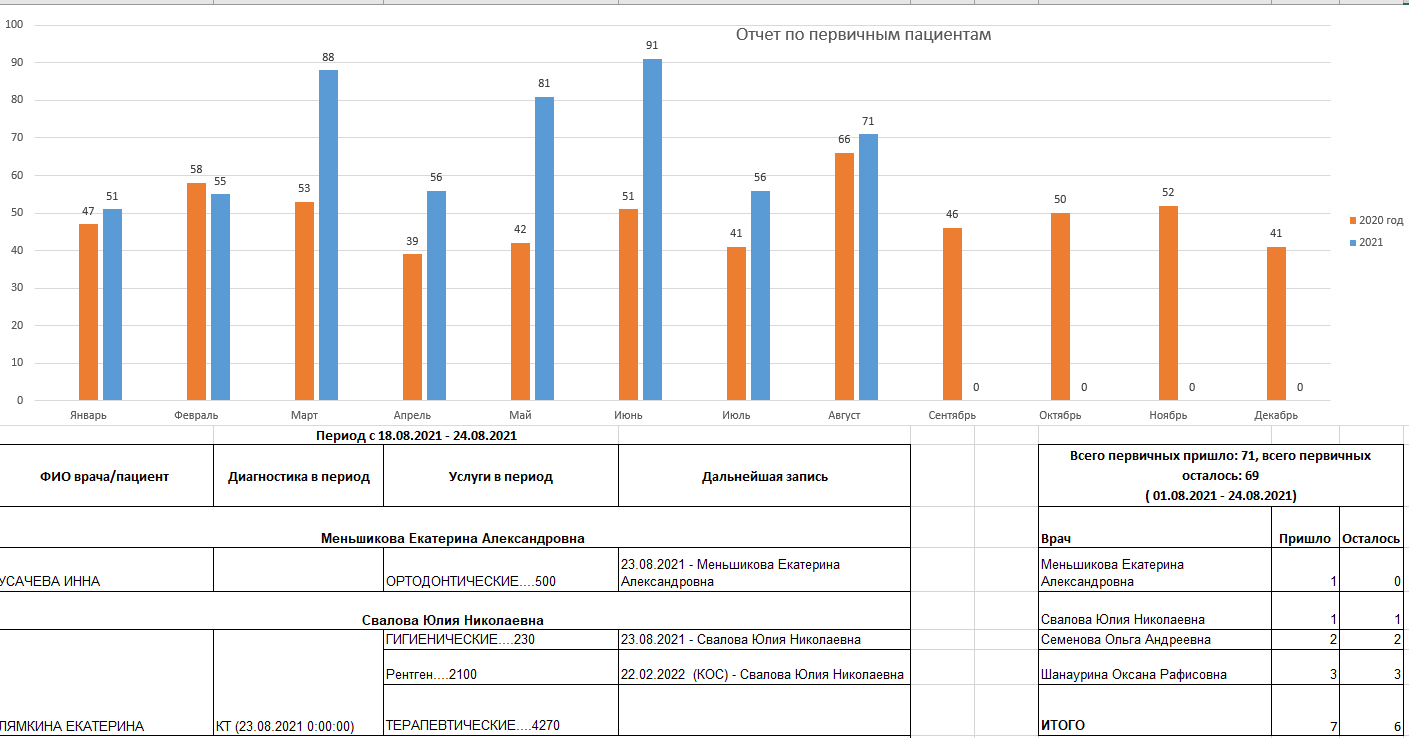Click the "Период с 18.08.2021 - 24.08.2021" cell
The width and height of the screenshot is (1409, 738).
416,436
